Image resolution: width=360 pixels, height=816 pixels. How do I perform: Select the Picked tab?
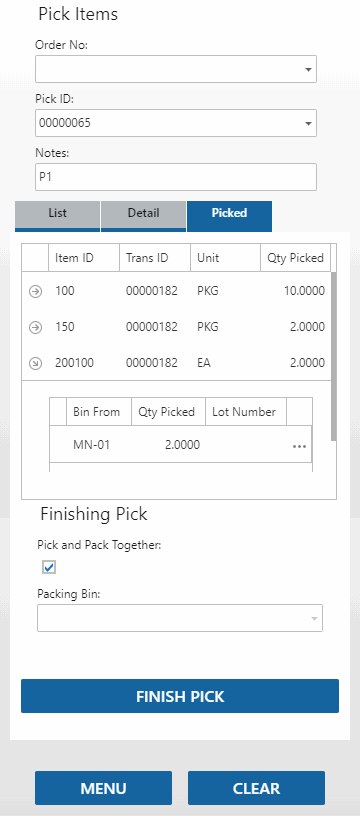[x=229, y=215]
